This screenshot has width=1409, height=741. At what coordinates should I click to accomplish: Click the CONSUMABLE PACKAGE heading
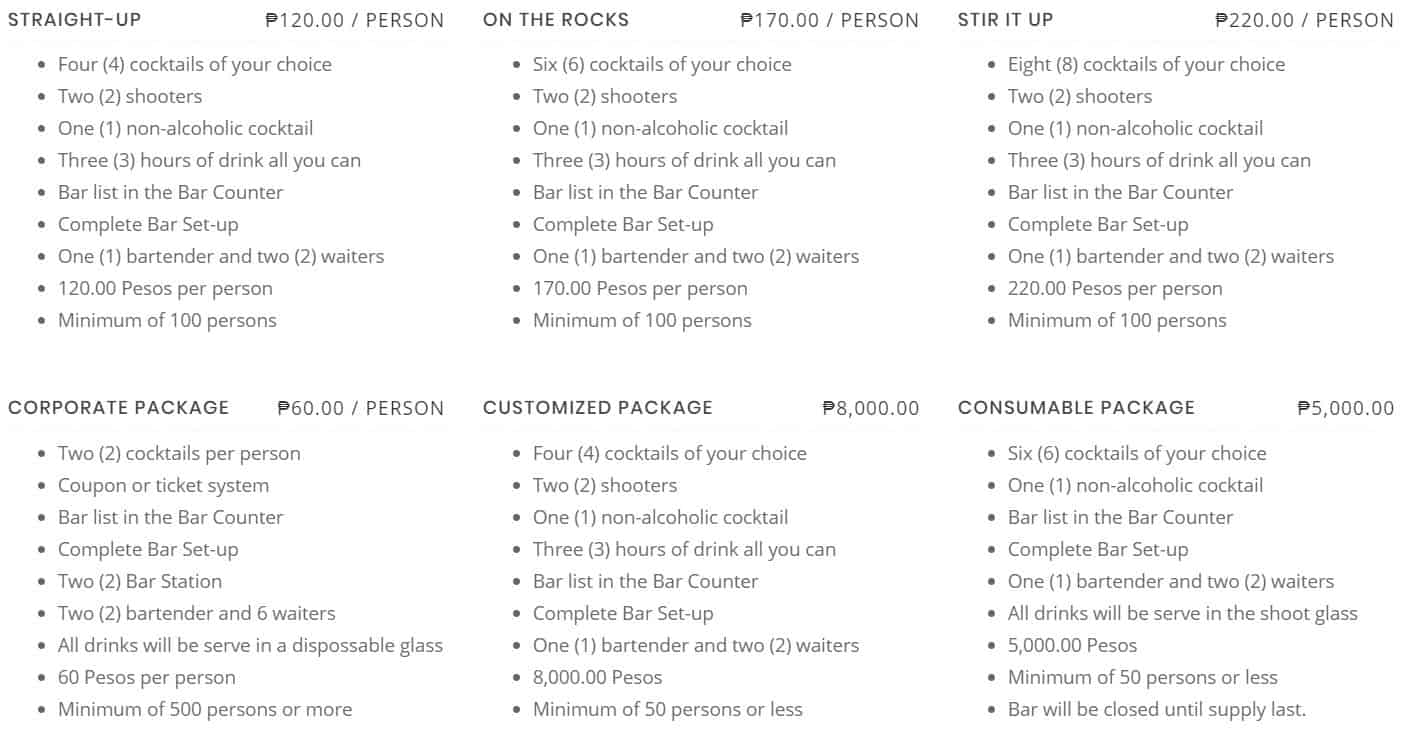[1076, 408]
